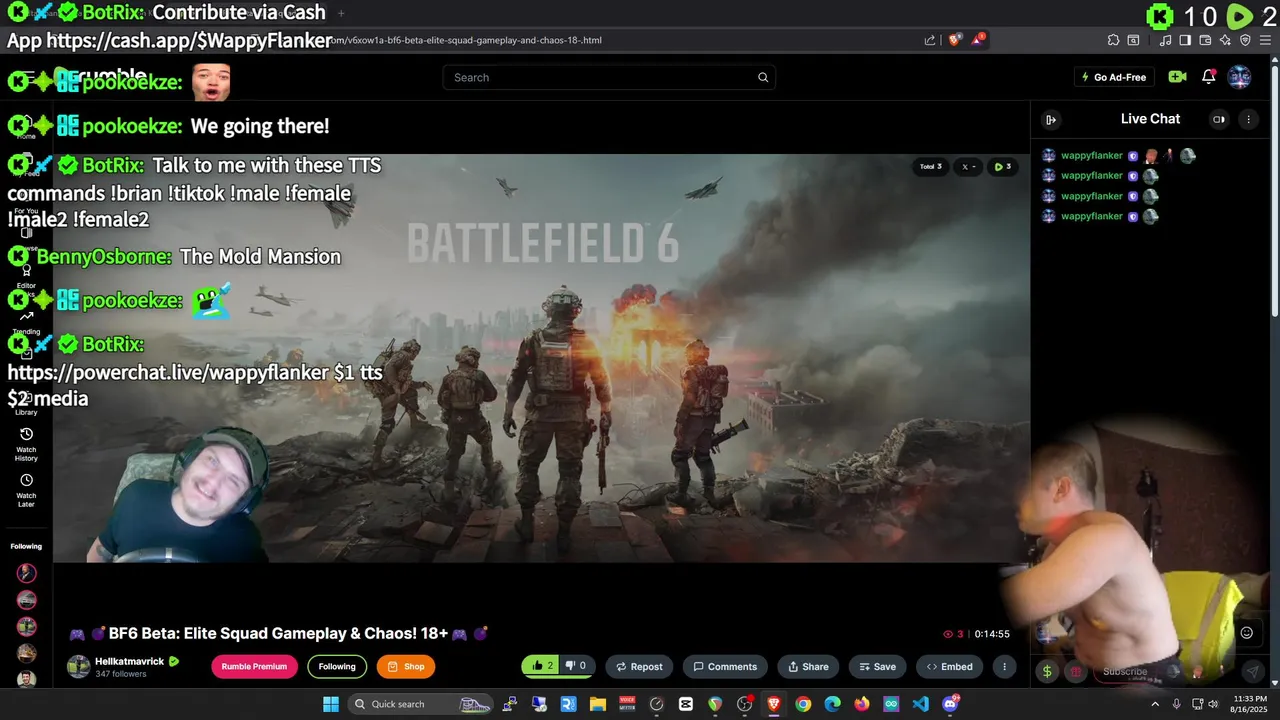The height and width of the screenshot is (720, 1280).
Task: Share the video
Action: 808,666
